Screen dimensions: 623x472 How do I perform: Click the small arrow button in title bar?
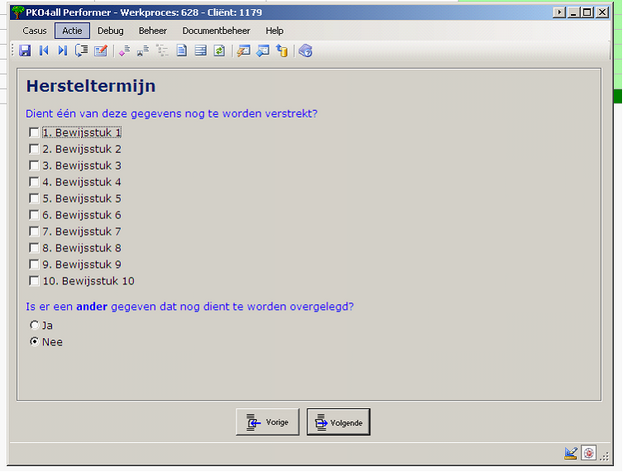click(x=559, y=12)
